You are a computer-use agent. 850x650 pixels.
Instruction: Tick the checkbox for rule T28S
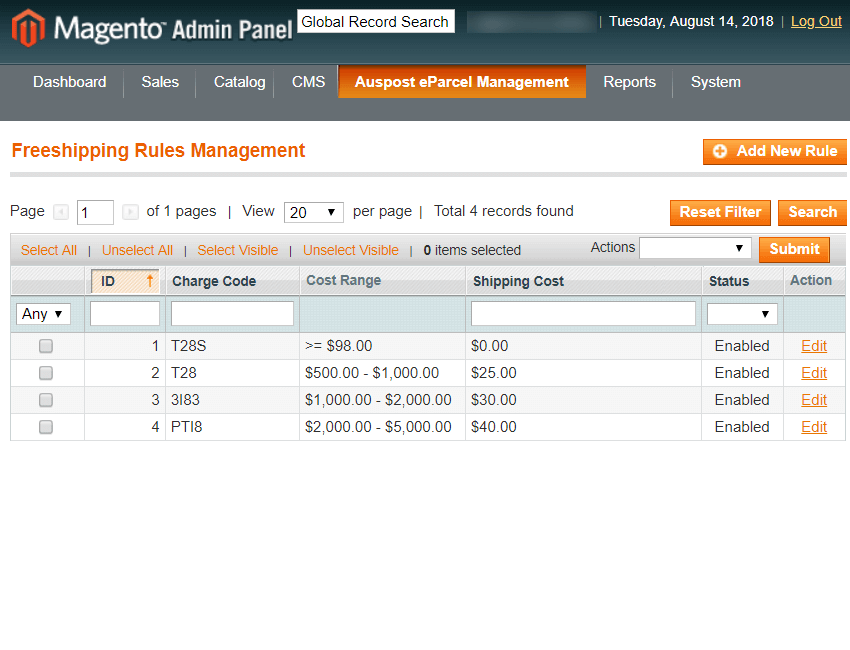pyautogui.click(x=46, y=346)
